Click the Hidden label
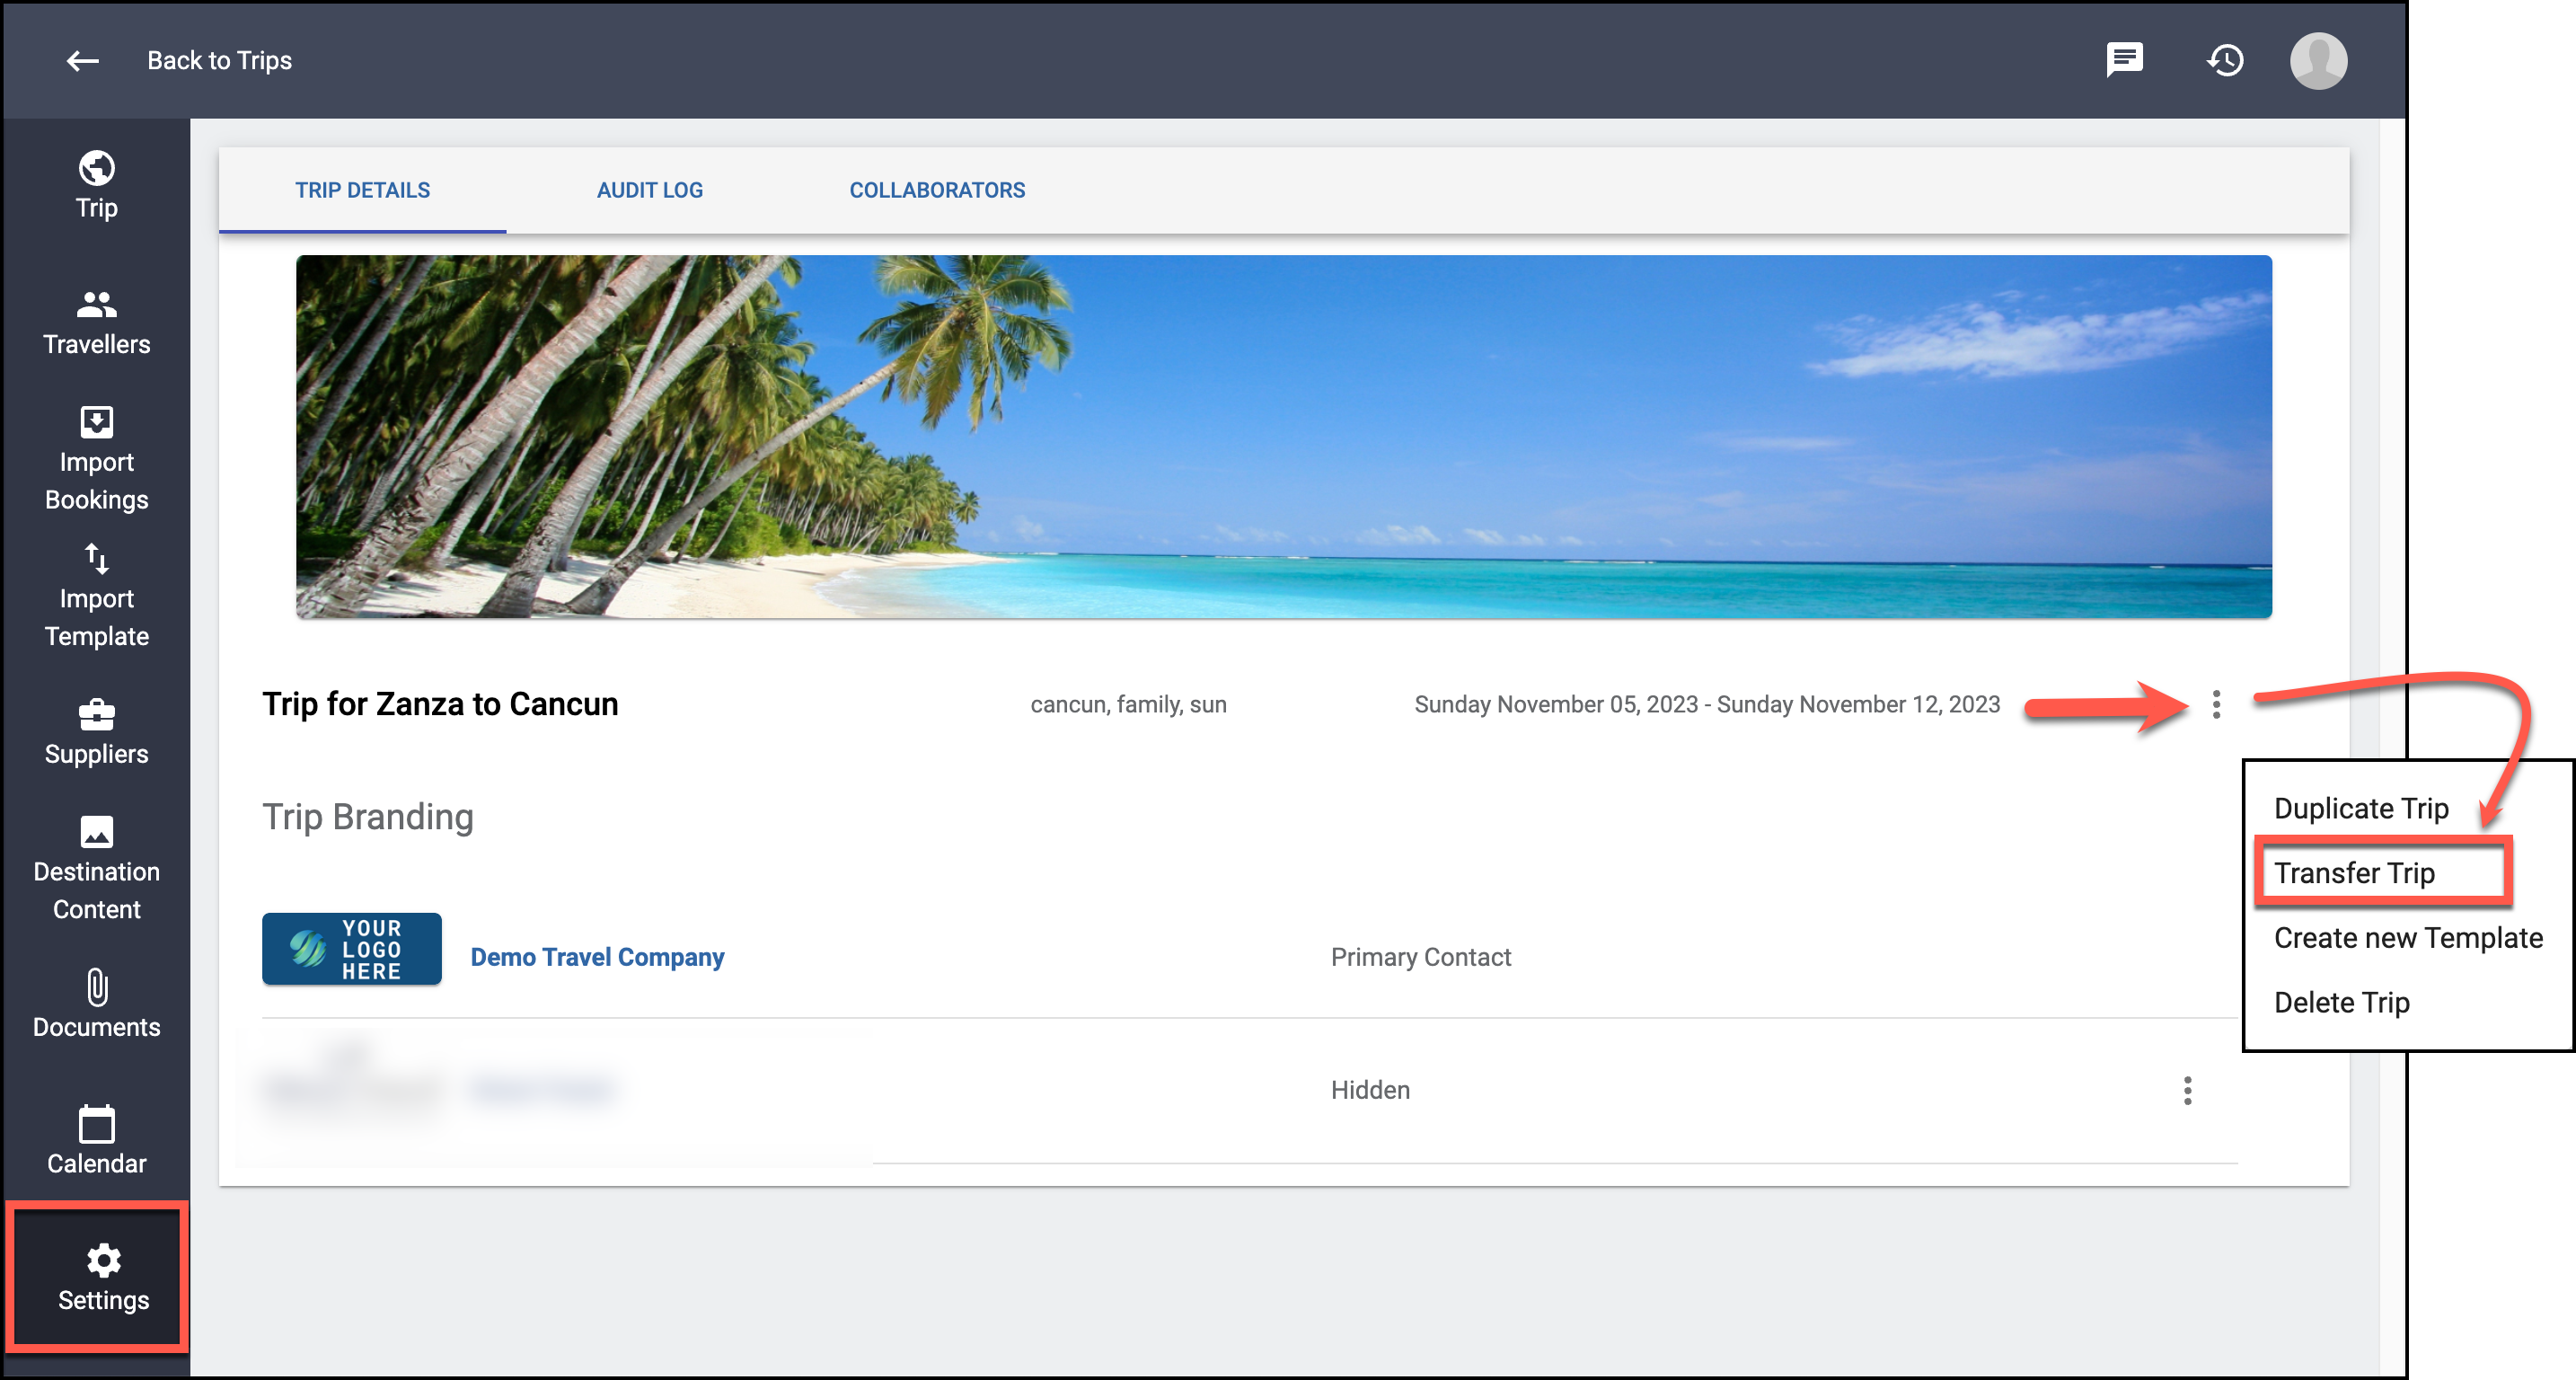 [x=1370, y=1089]
